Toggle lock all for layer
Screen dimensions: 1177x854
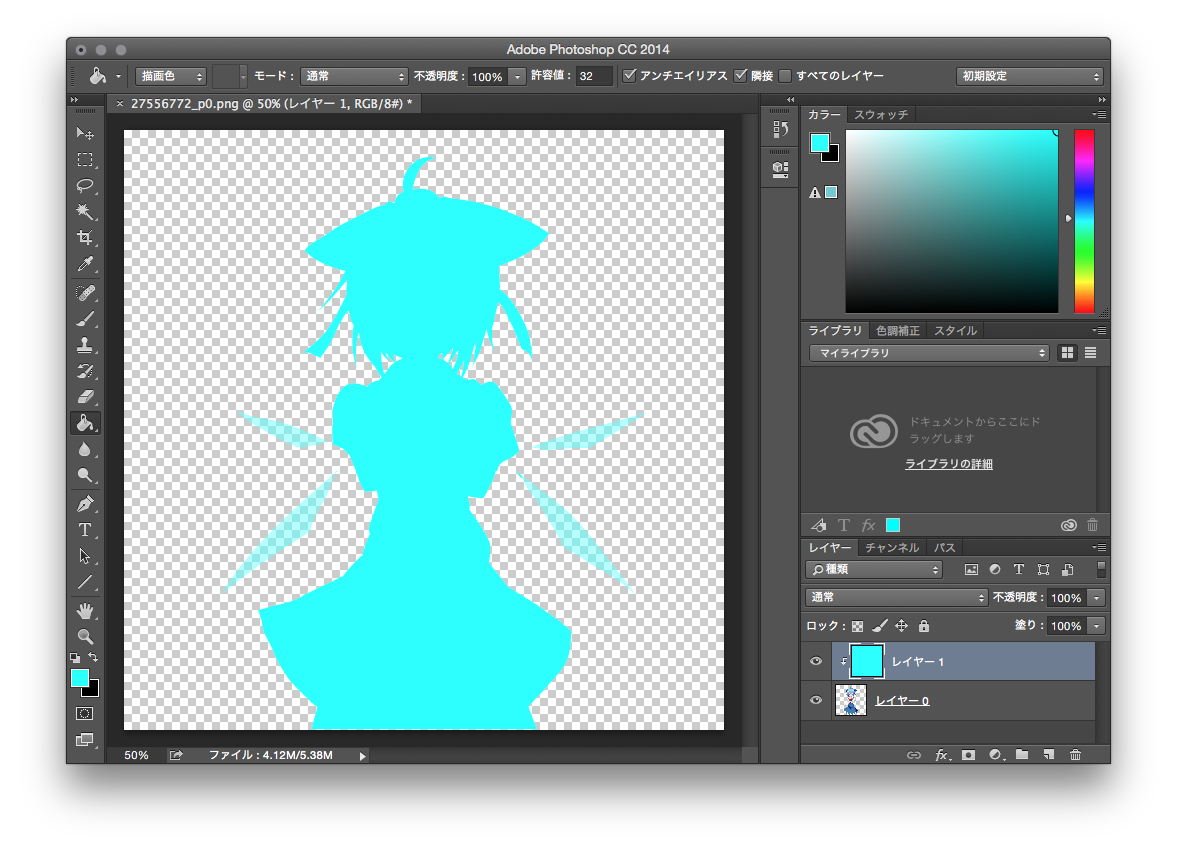tap(924, 626)
